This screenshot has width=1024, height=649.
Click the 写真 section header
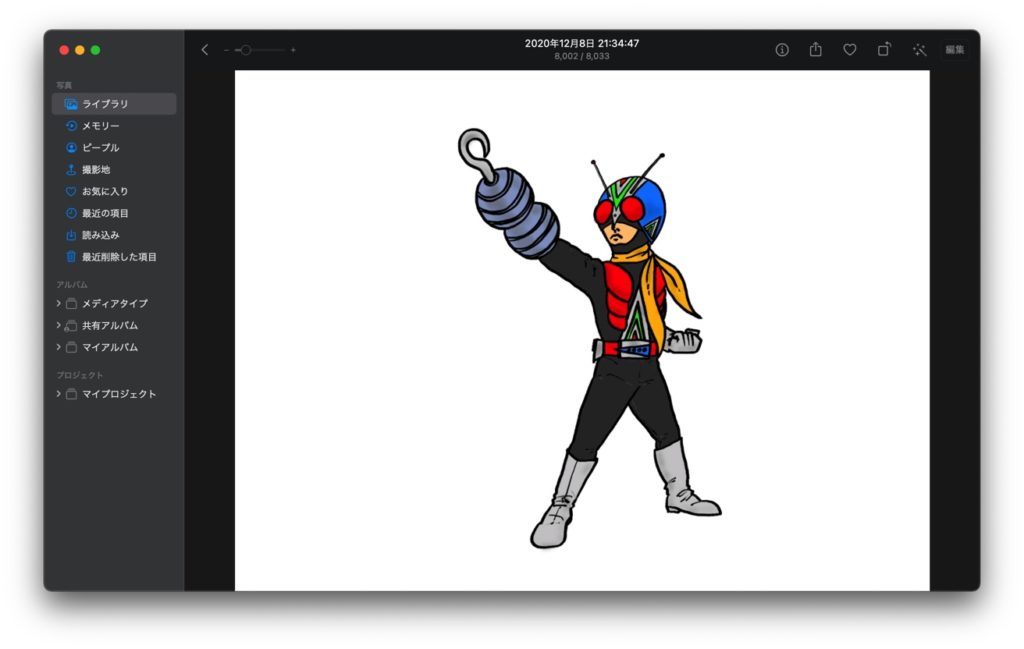click(x=64, y=86)
